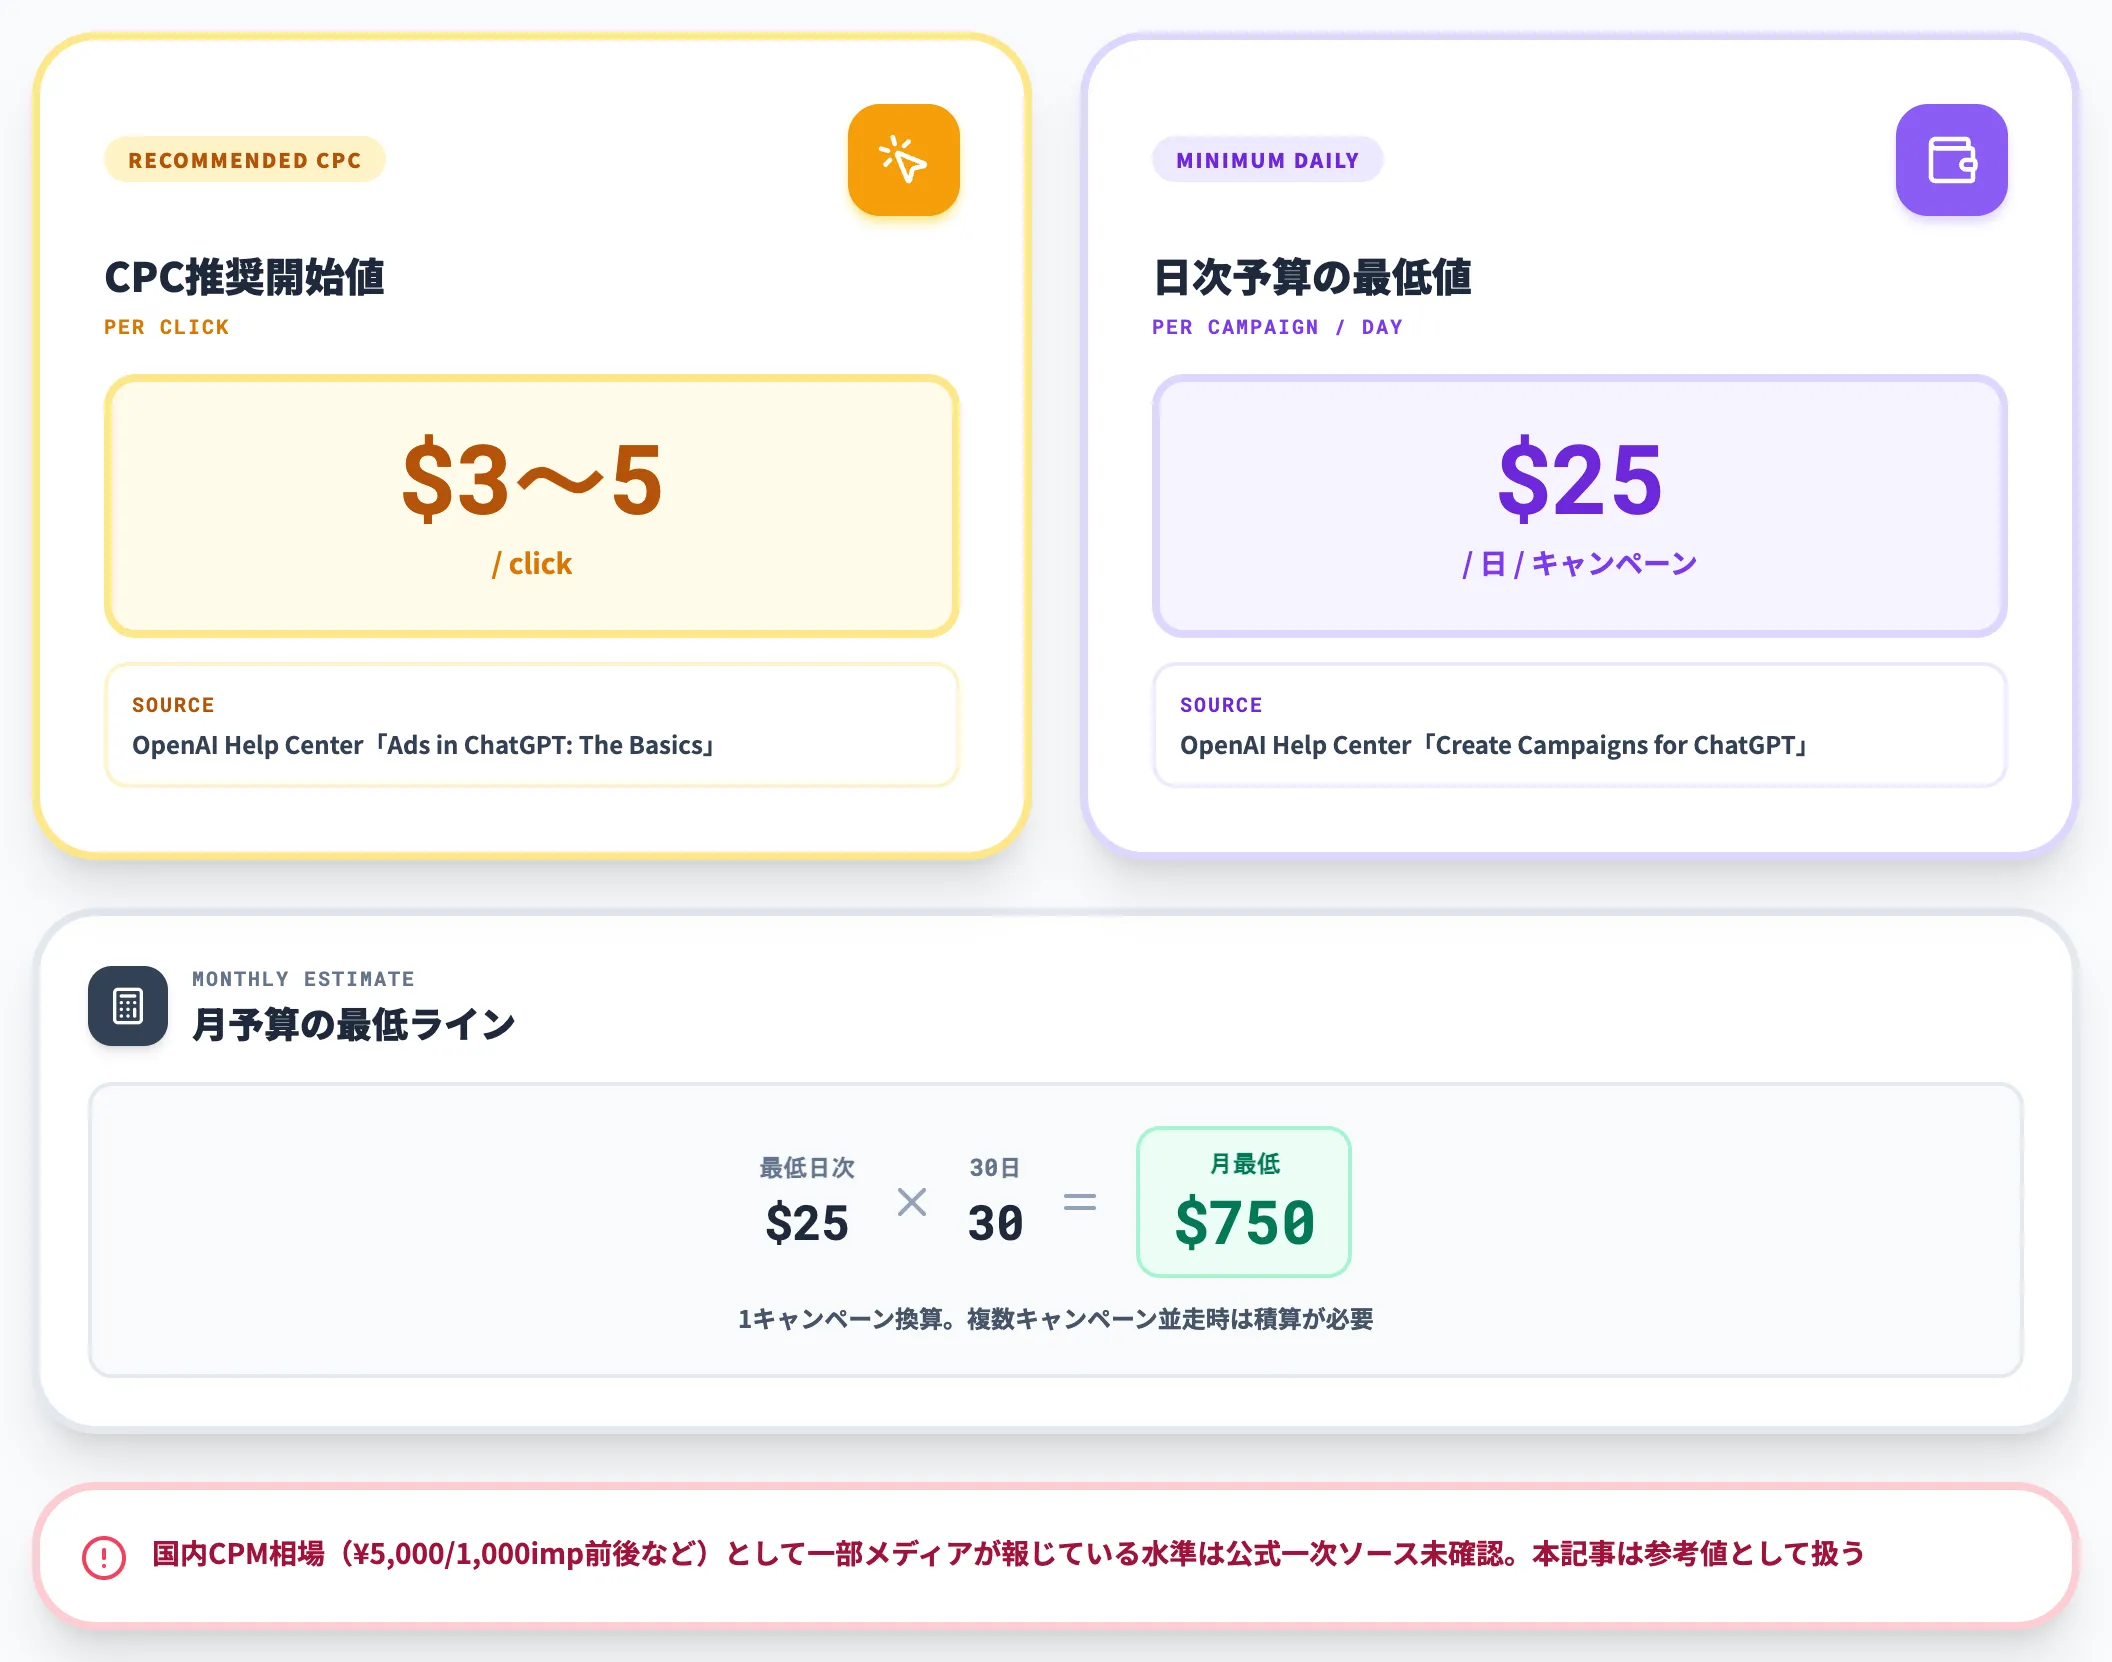Click the dark calculator icon
This screenshot has height=1662, width=2112.
(x=128, y=1006)
